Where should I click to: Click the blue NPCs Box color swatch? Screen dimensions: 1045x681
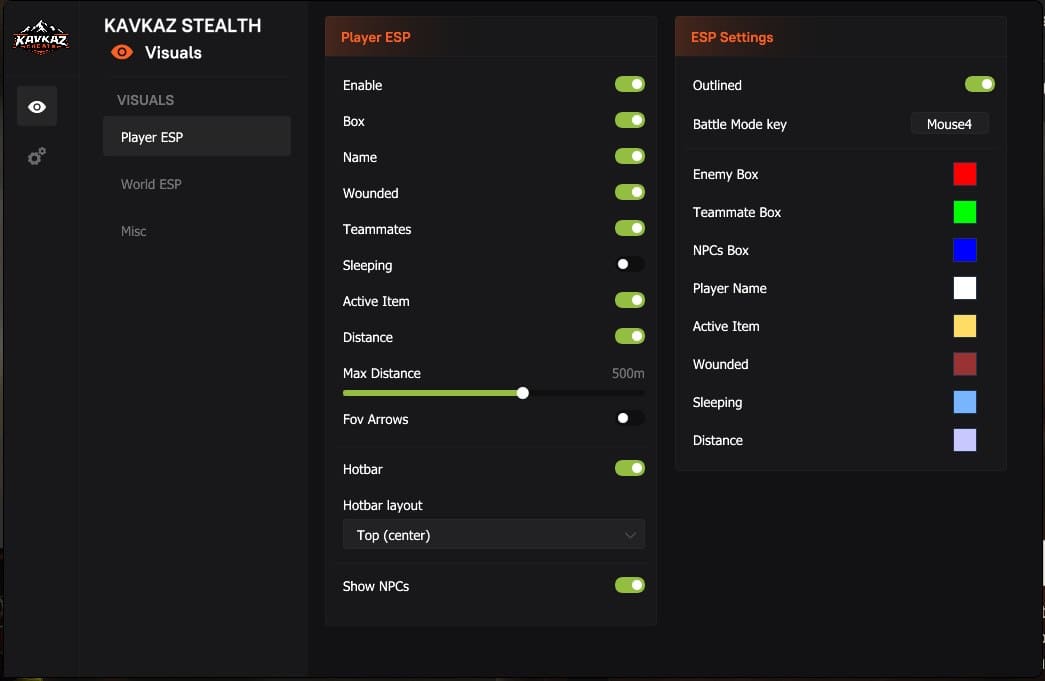(964, 250)
